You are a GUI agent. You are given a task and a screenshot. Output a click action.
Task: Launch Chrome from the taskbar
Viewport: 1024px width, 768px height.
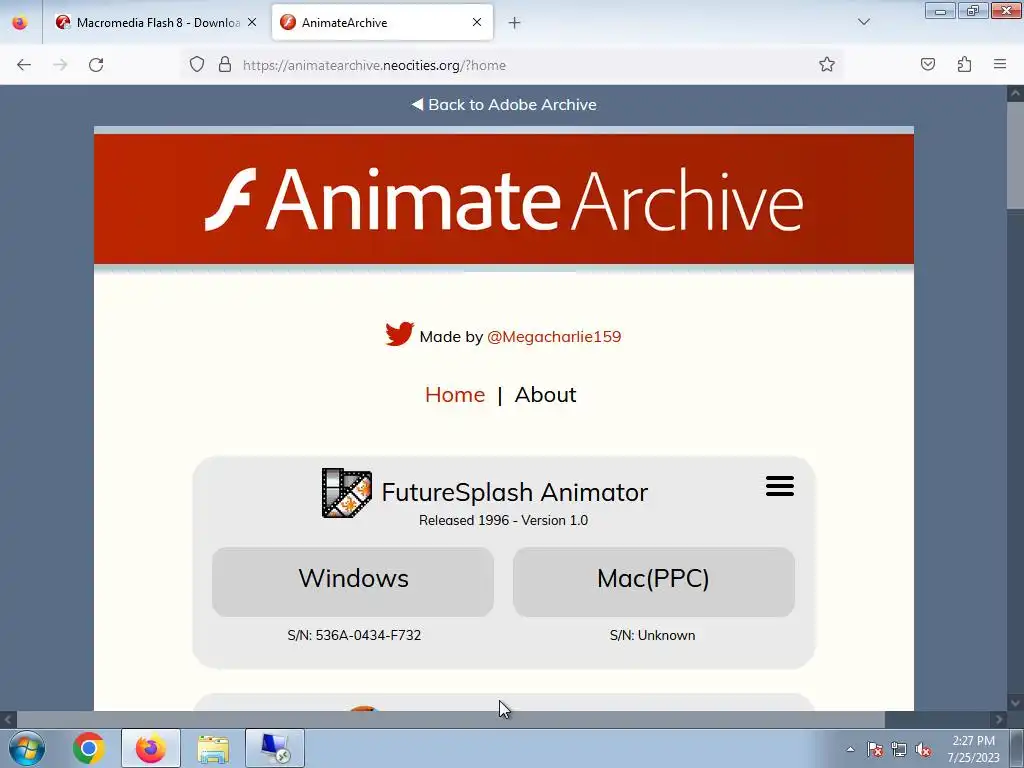coord(89,748)
